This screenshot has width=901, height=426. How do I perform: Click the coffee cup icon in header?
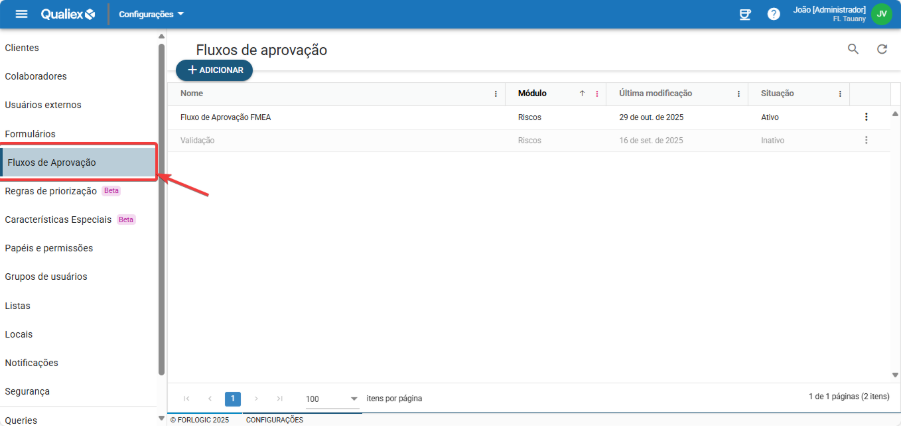[x=745, y=14]
